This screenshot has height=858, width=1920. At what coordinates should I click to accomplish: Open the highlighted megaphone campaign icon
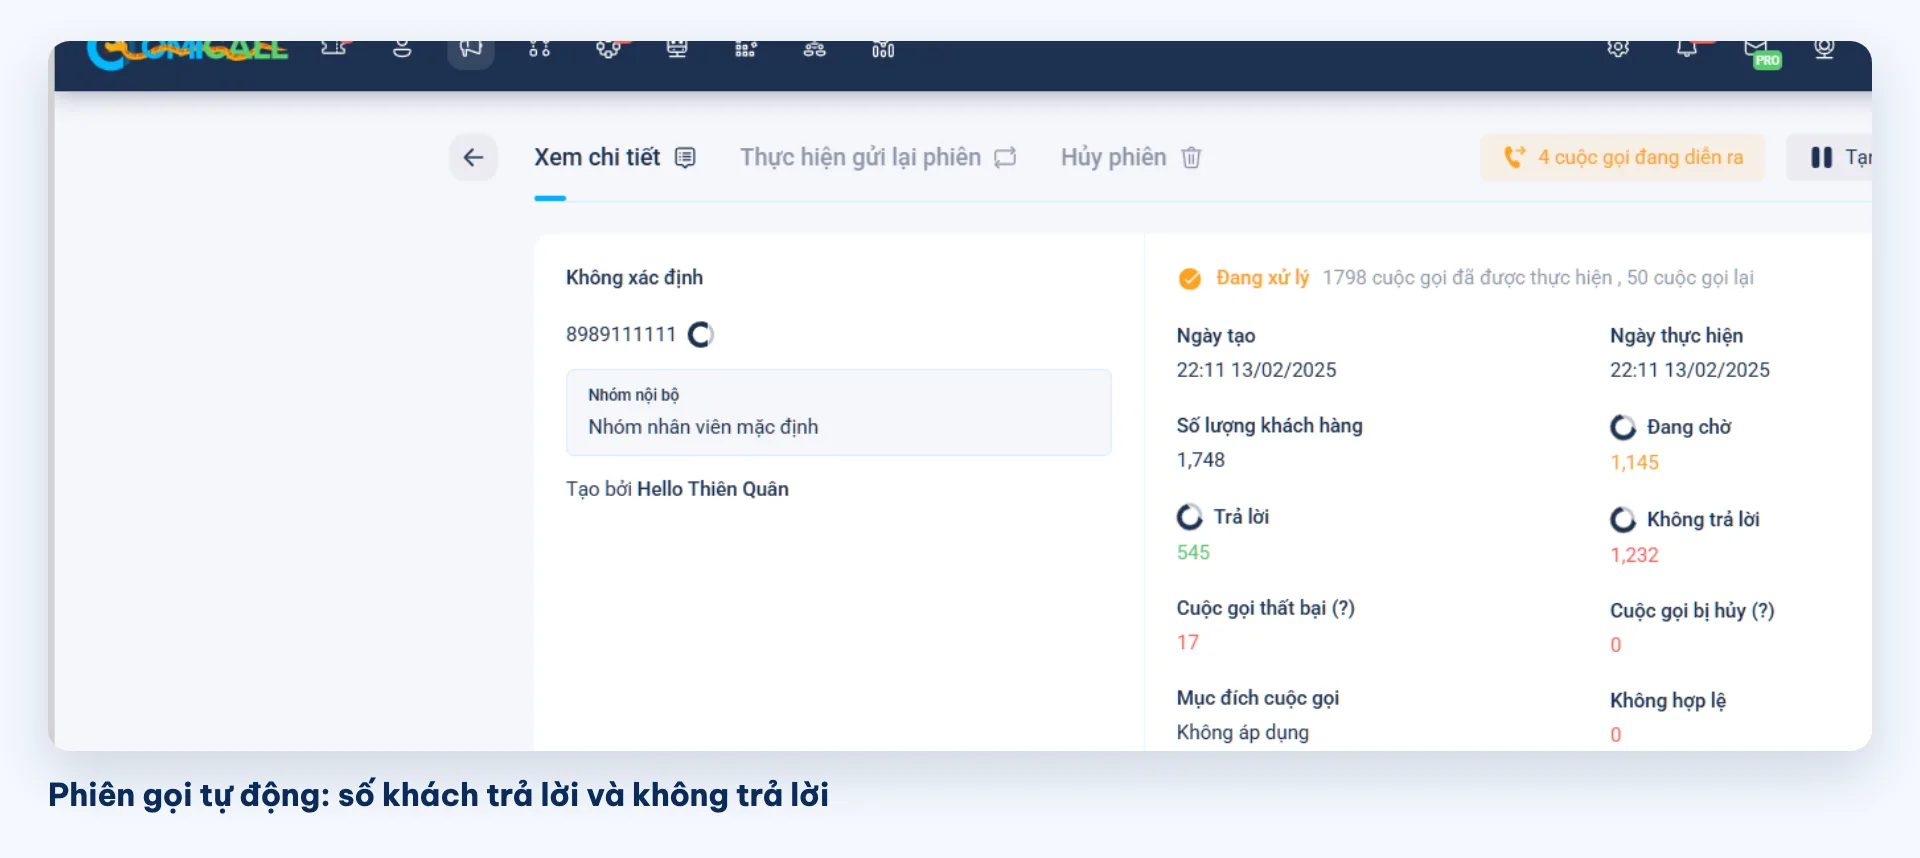click(471, 50)
